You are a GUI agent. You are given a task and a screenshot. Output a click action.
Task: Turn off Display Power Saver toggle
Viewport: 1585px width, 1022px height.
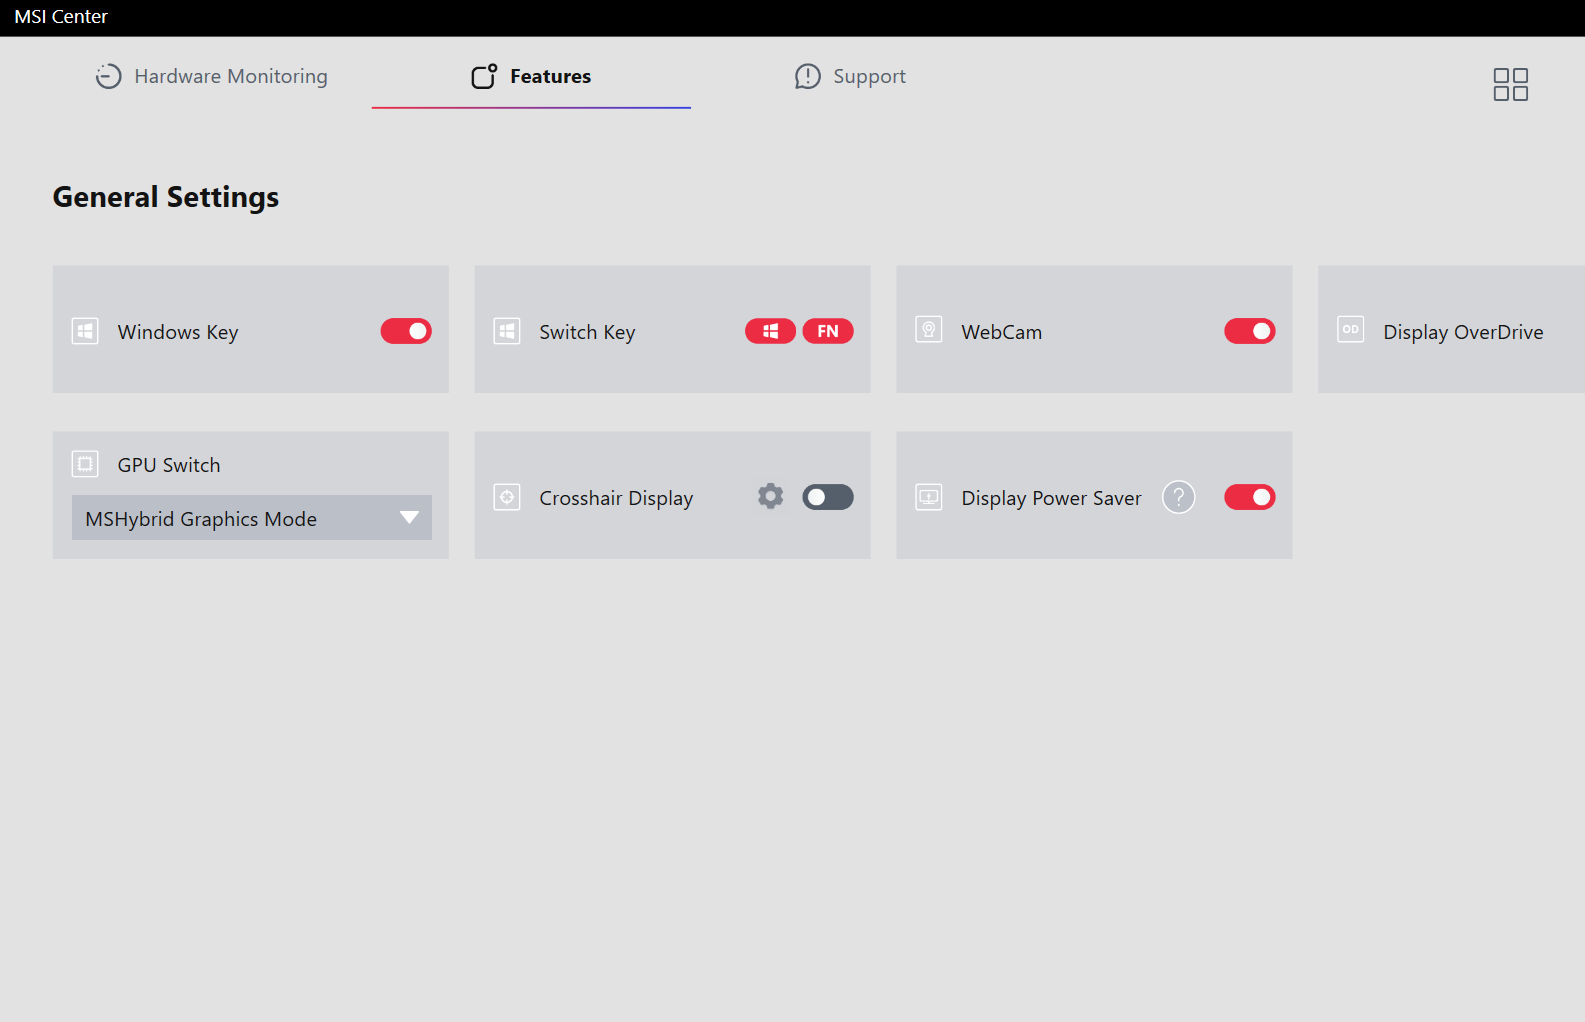tap(1249, 497)
